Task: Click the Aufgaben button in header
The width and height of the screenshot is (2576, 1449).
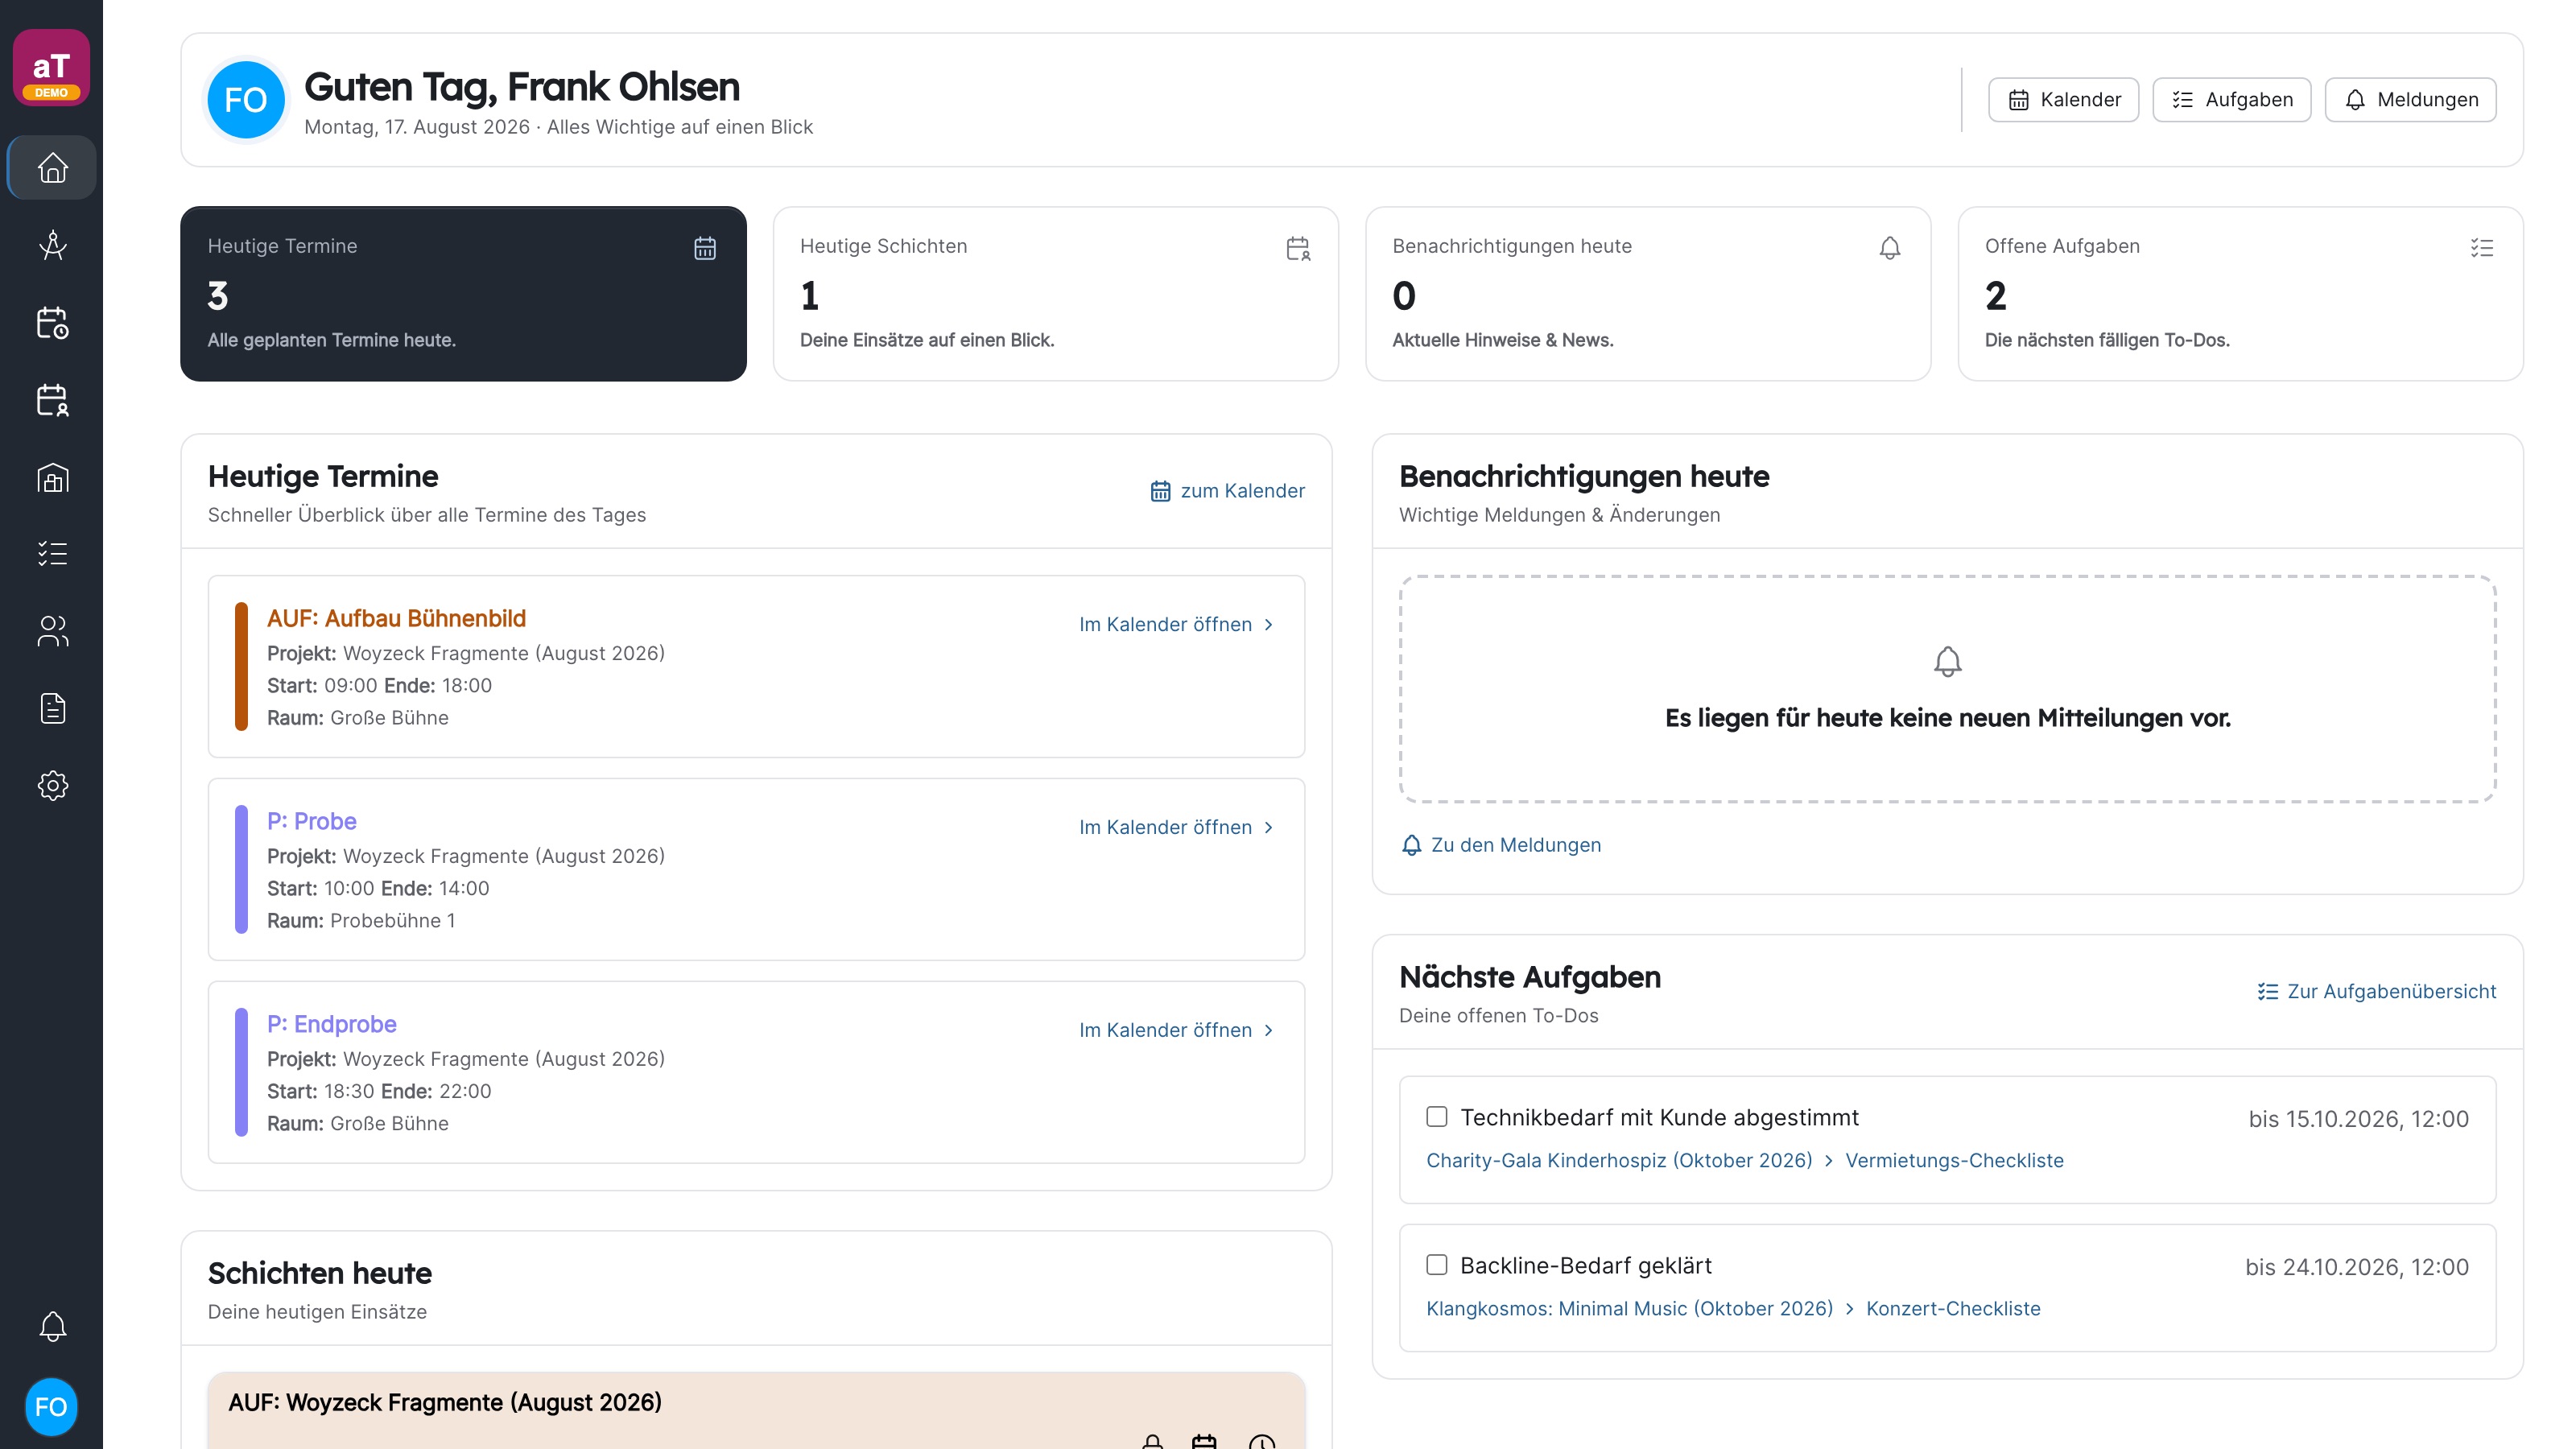Action: click(x=2231, y=100)
